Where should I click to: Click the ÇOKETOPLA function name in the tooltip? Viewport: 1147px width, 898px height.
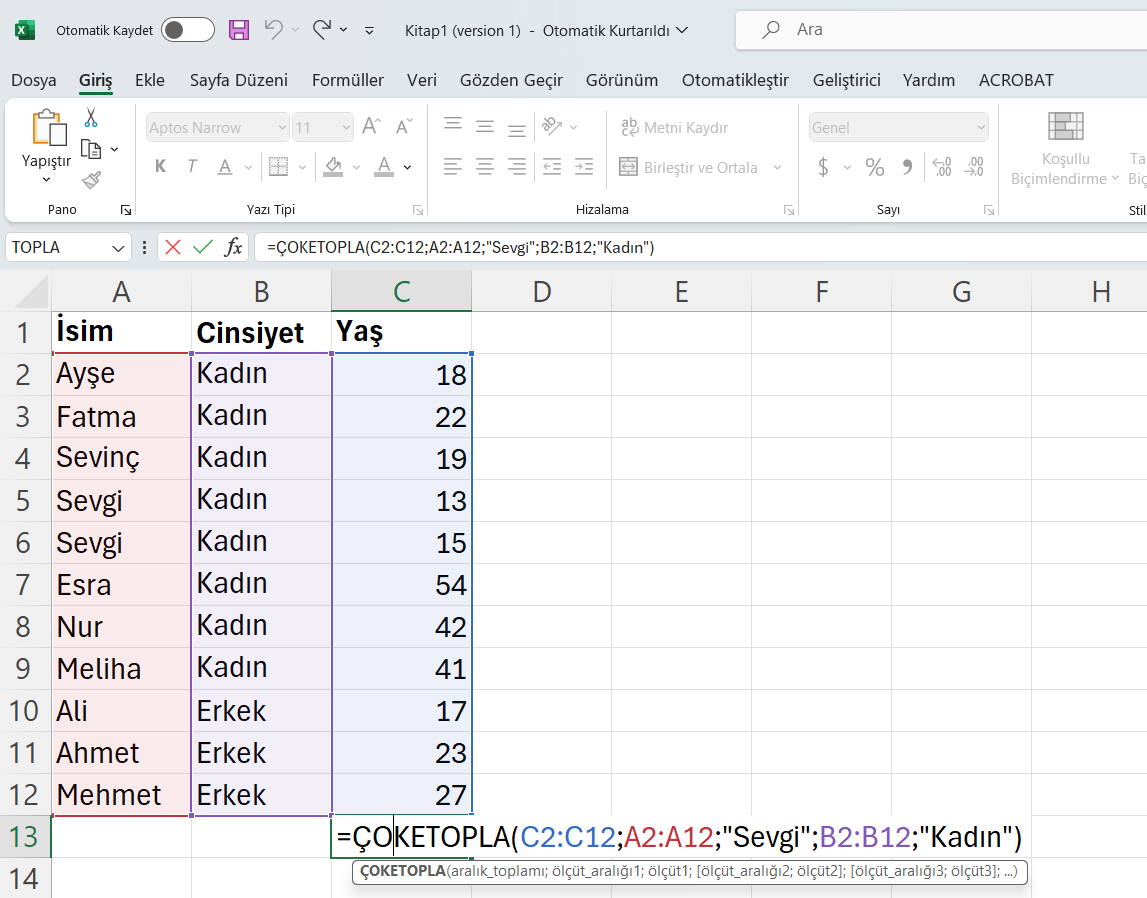tap(403, 871)
